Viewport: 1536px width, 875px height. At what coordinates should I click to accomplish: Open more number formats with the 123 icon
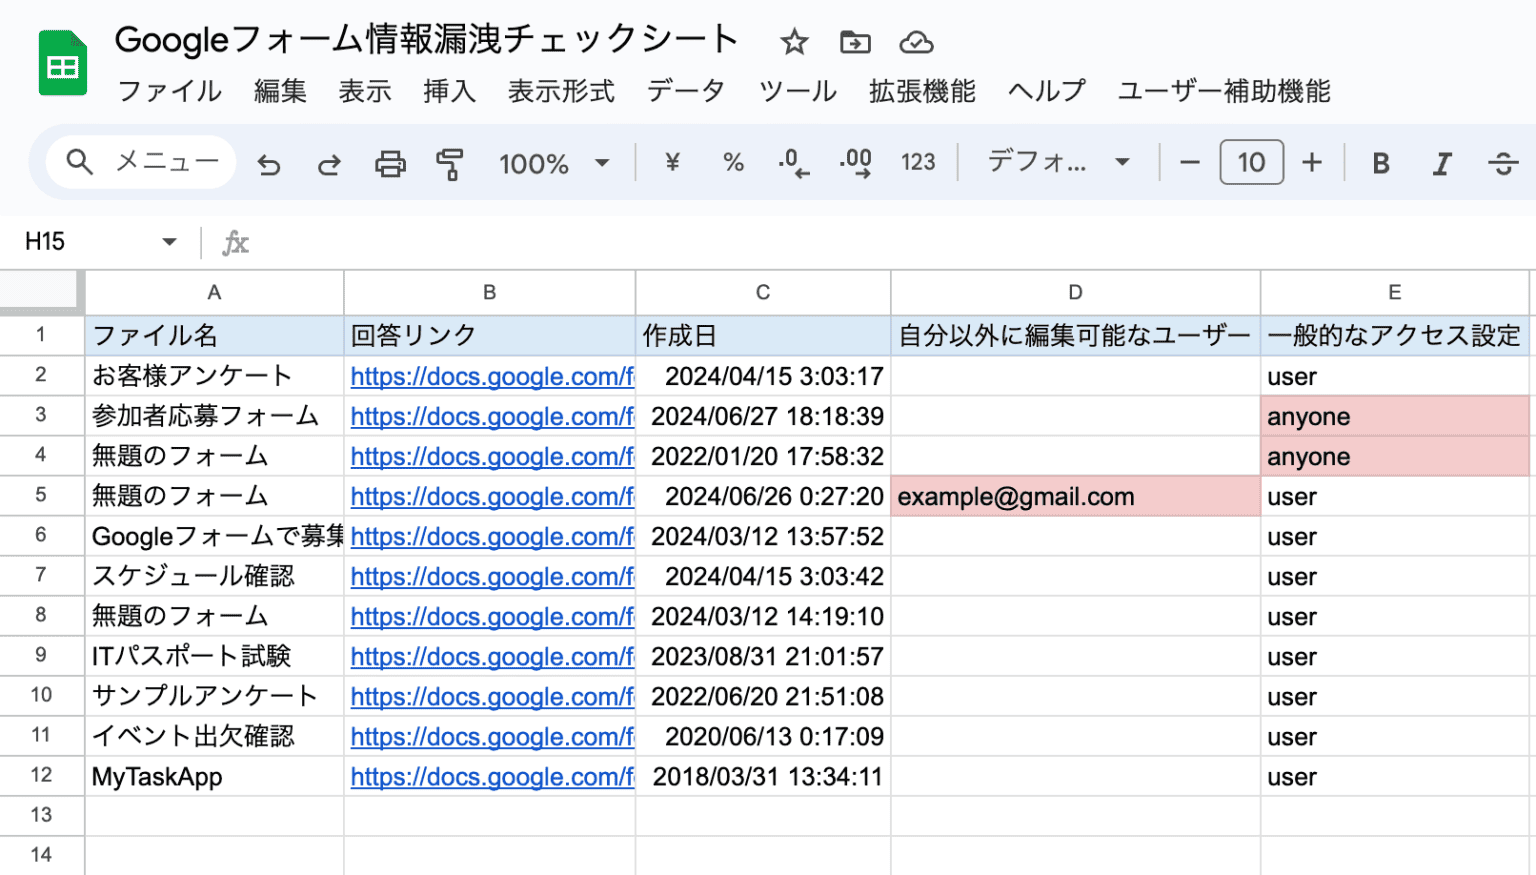pyautogui.click(x=918, y=162)
